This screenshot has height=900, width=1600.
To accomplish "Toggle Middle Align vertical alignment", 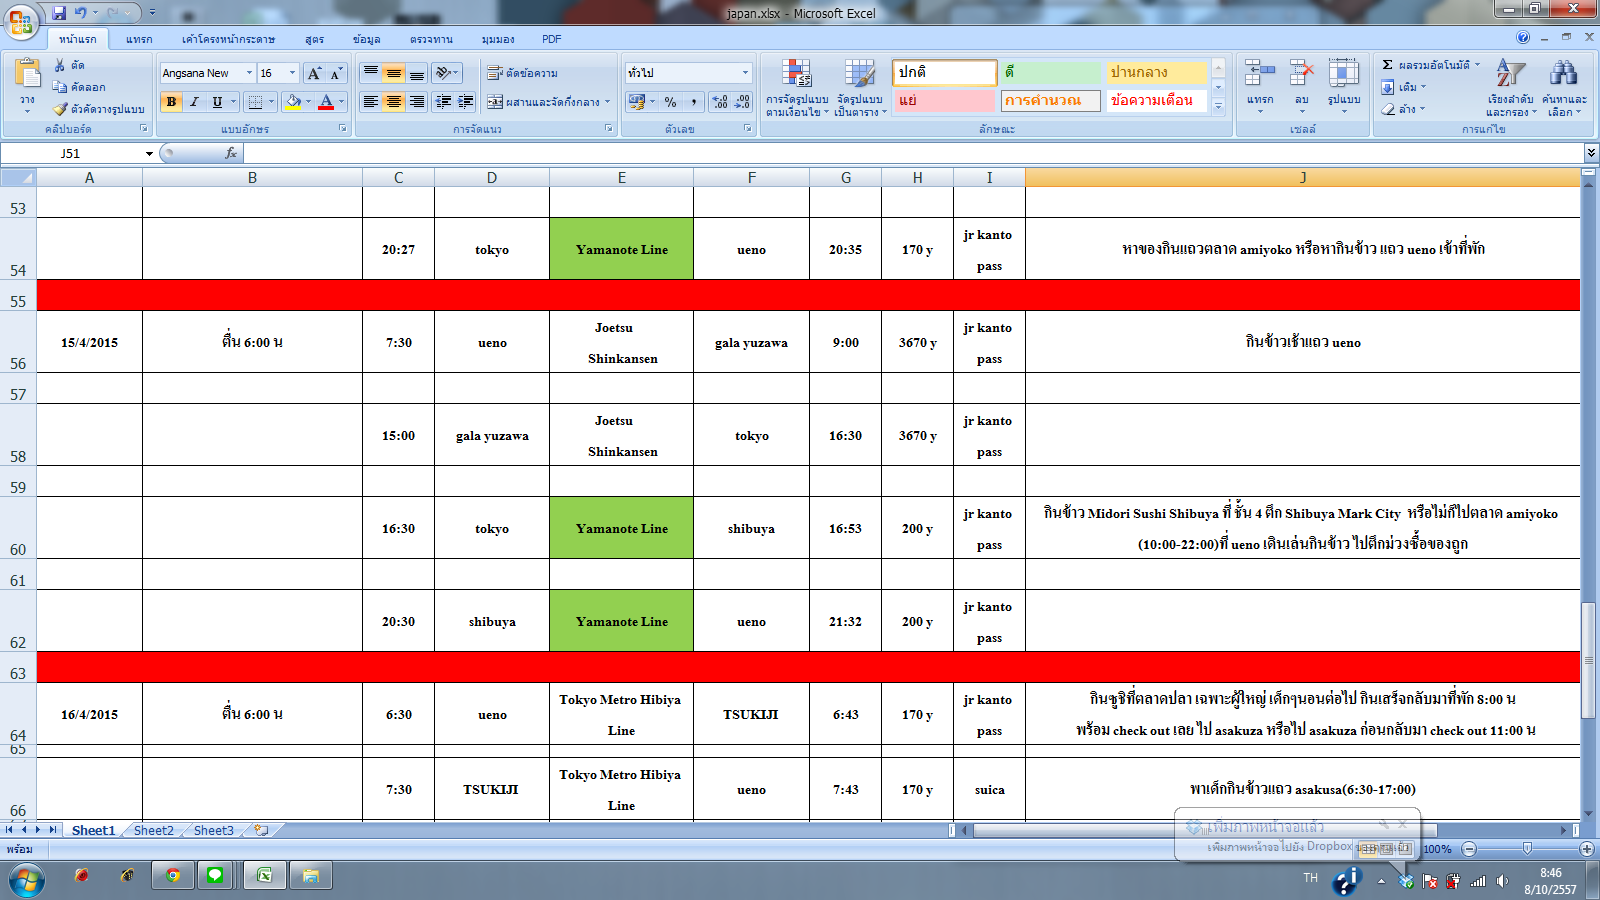I will pyautogui.click(x=394, y=73).
